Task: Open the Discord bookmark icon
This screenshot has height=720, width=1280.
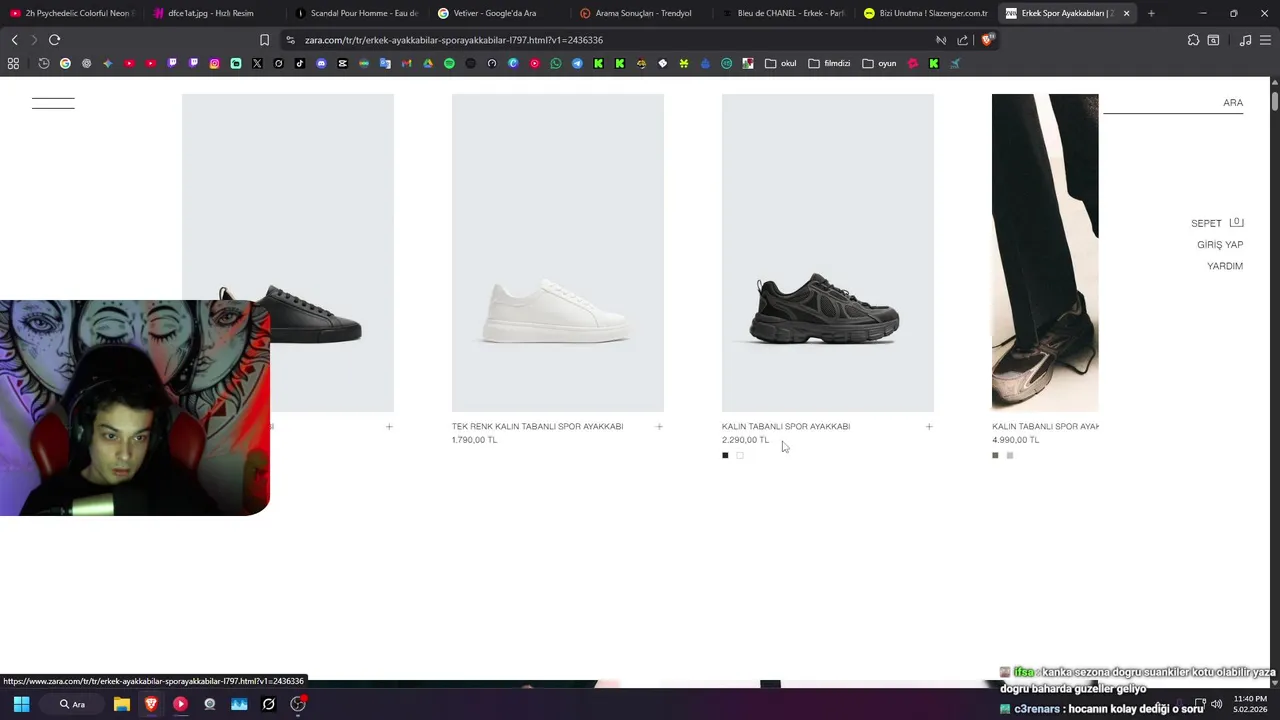Action: pyautogui.click(x=321, y=63)
